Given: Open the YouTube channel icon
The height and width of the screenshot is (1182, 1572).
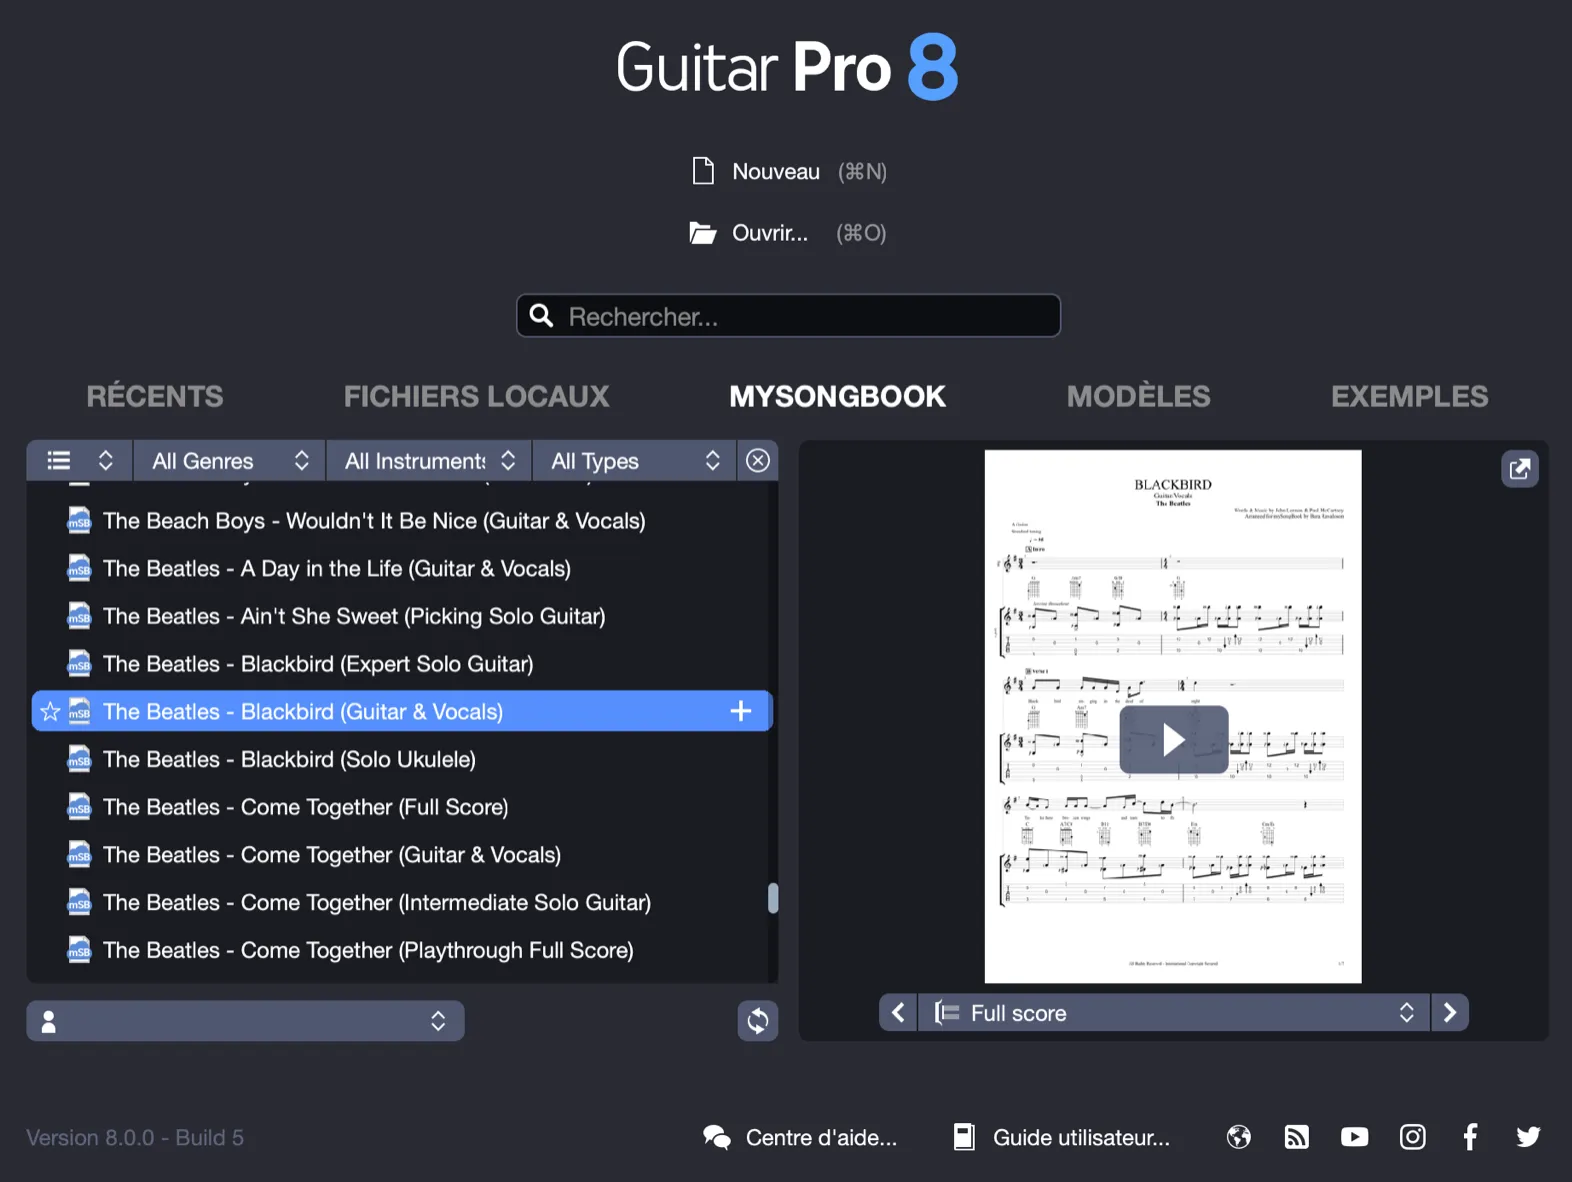Looking at the screenshot, I should coord(1354,1137).
